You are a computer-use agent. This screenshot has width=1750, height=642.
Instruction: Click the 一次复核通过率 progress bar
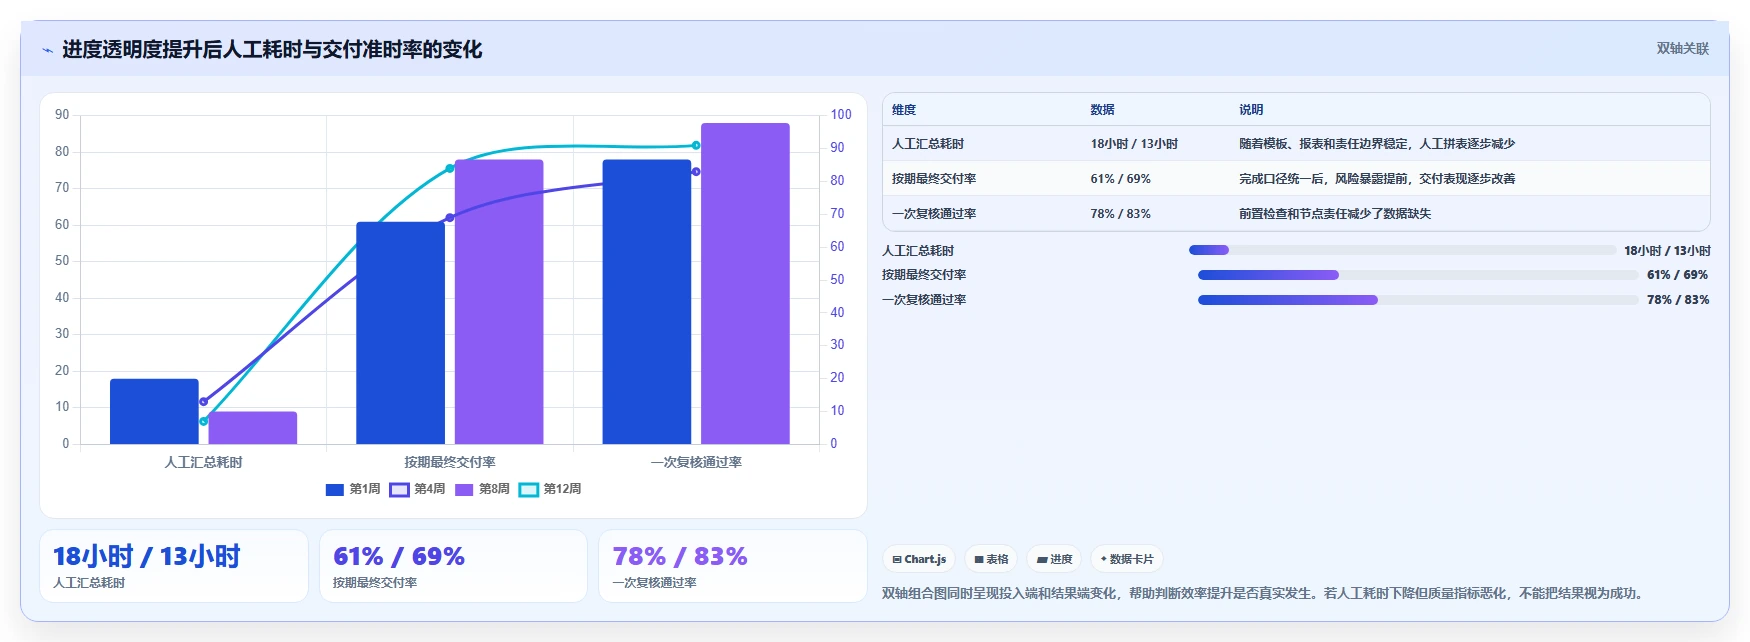(x=1418, y=300)
